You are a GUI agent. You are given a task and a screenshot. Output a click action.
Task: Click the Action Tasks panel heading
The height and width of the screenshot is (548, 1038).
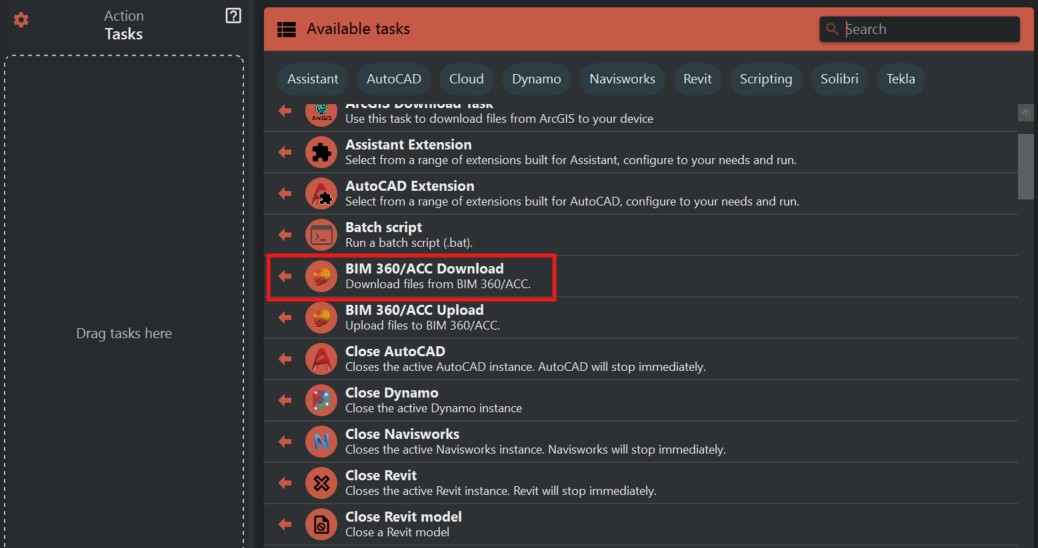tap(124, 25)
